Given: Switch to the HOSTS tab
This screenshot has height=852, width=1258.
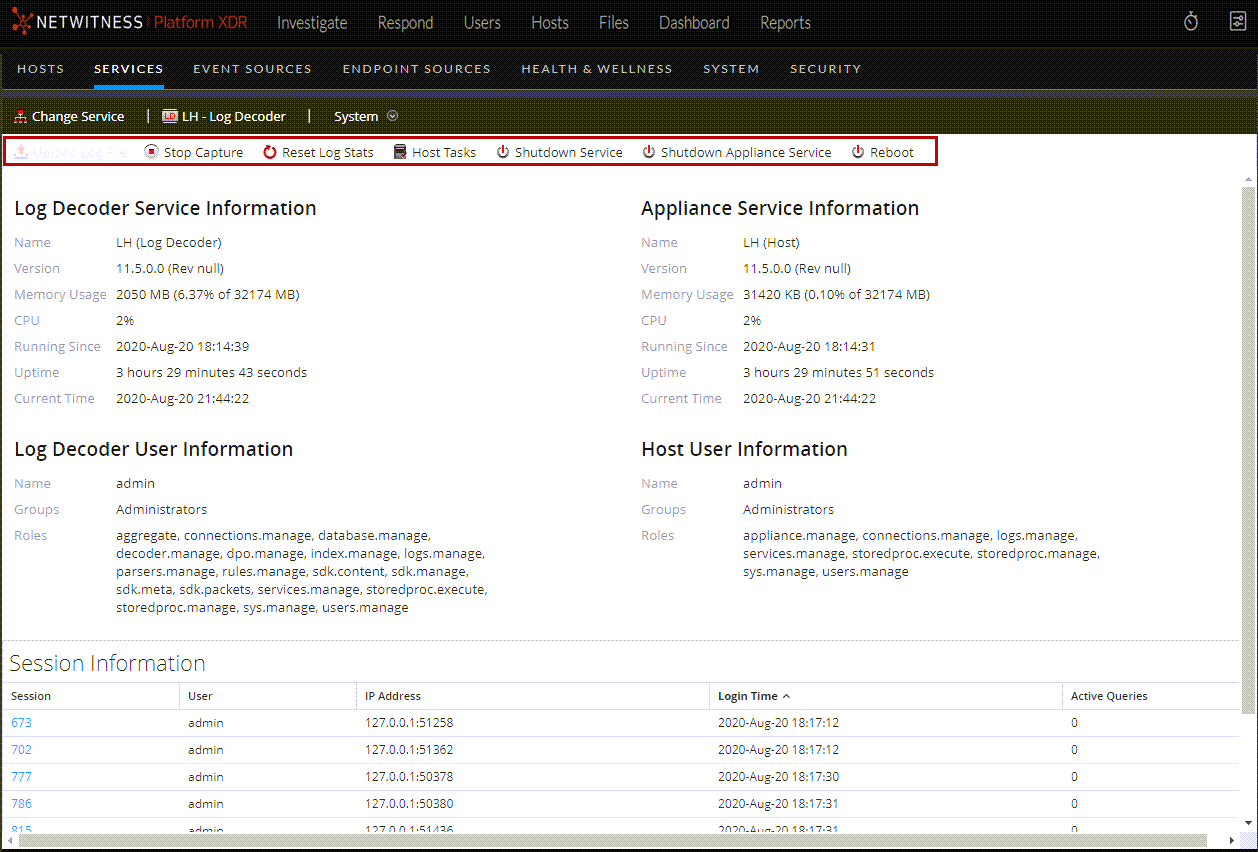Looking at the screenshot, I should [40, 68].
